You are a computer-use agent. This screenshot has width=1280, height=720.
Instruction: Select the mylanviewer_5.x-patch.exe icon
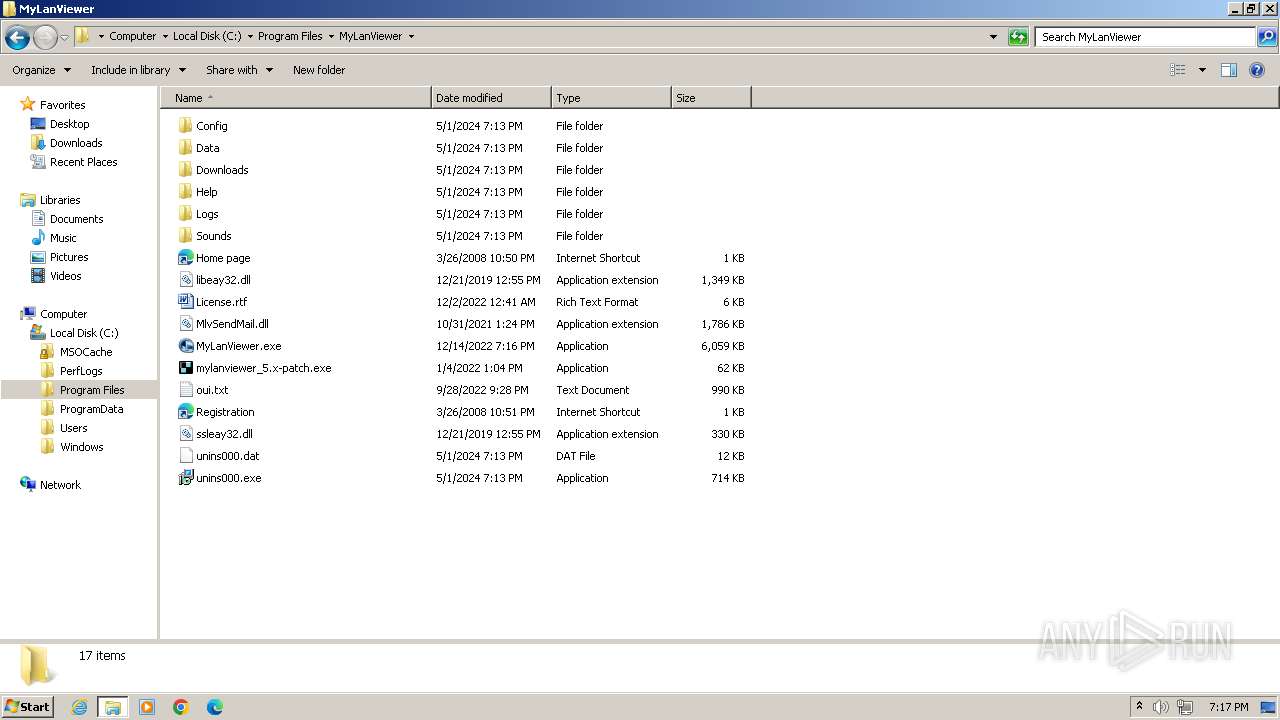(186, 368)
